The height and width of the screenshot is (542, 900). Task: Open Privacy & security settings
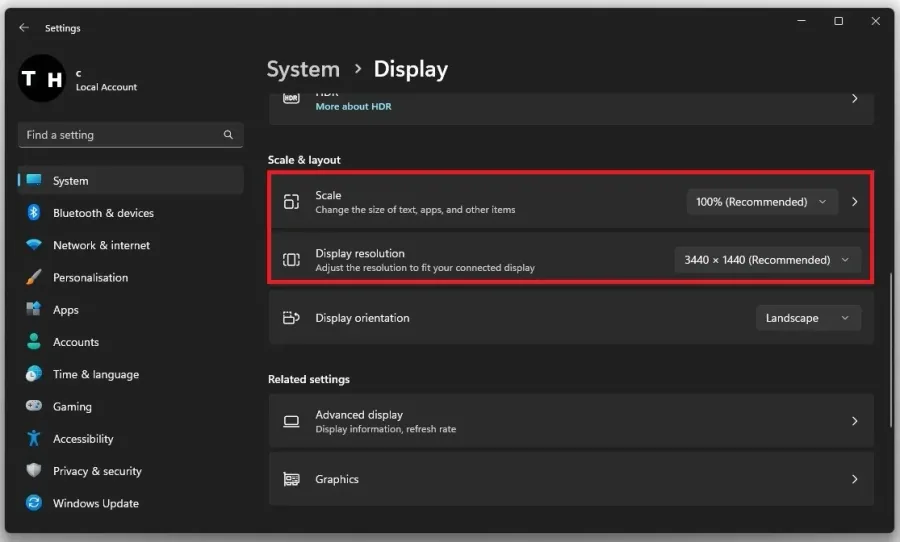coord(131,471)
